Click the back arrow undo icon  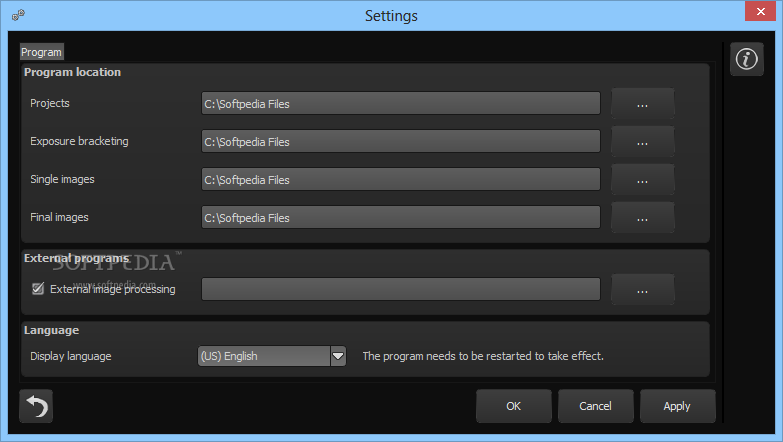click(x=36, y=406)
